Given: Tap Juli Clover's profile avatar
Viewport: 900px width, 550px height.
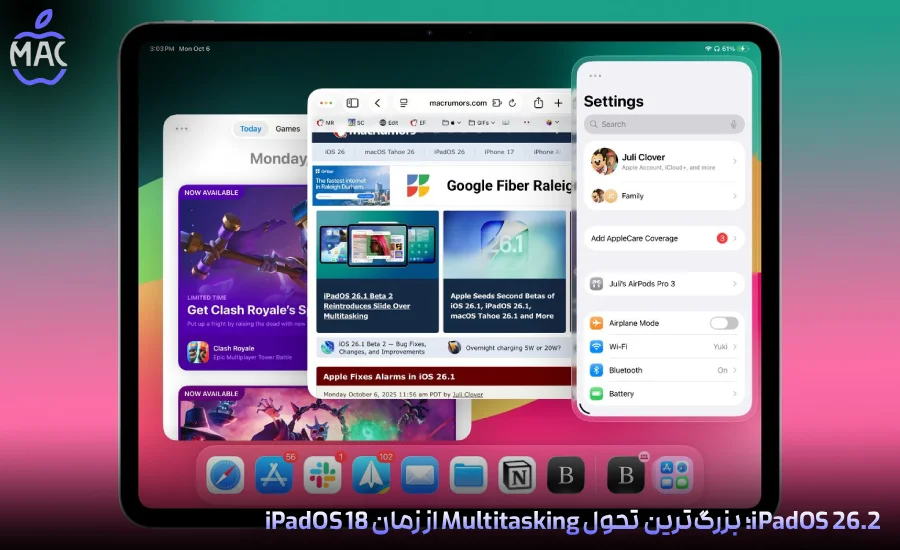Looking at the screenshot, I should coord(604,161).
